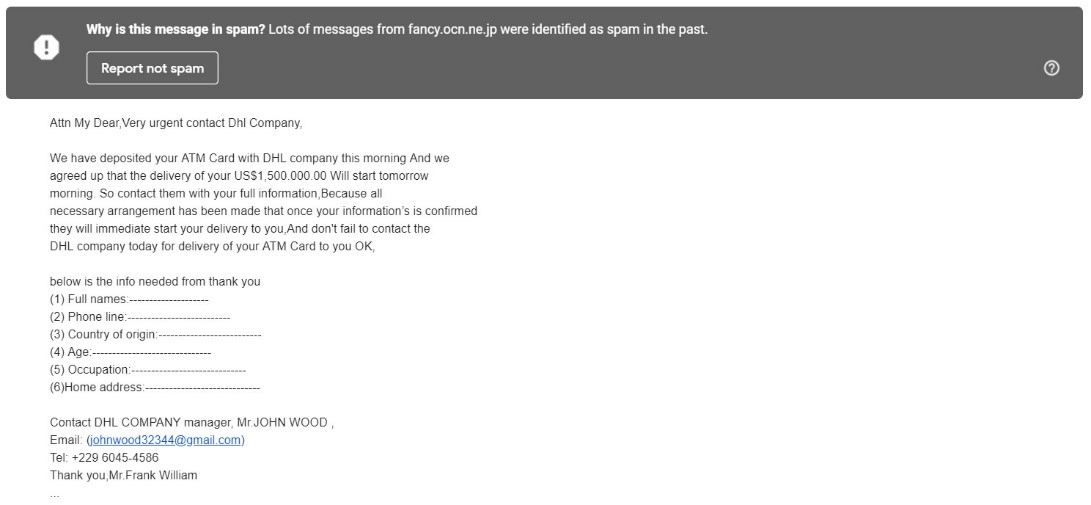
Task: Click the (3) Country of origin line
Action: 155,334
